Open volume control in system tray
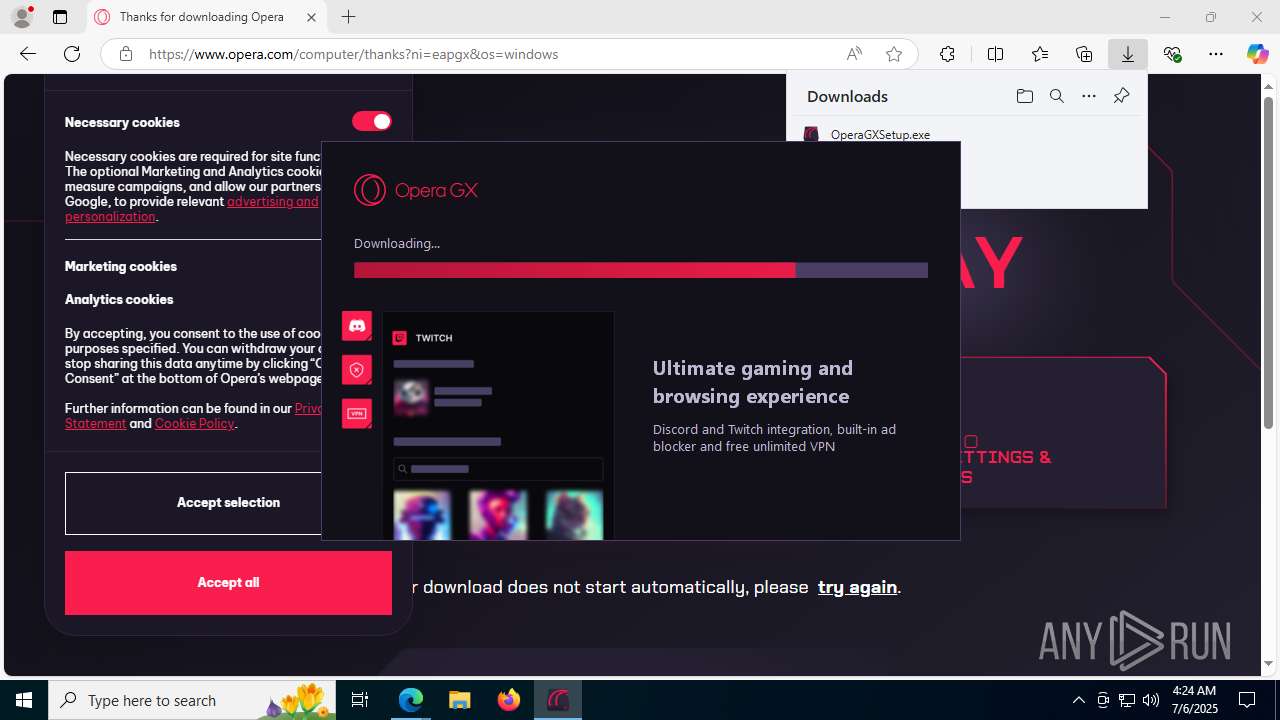This screenshot has height=720, width=1280. click(x=1151, y=700)
